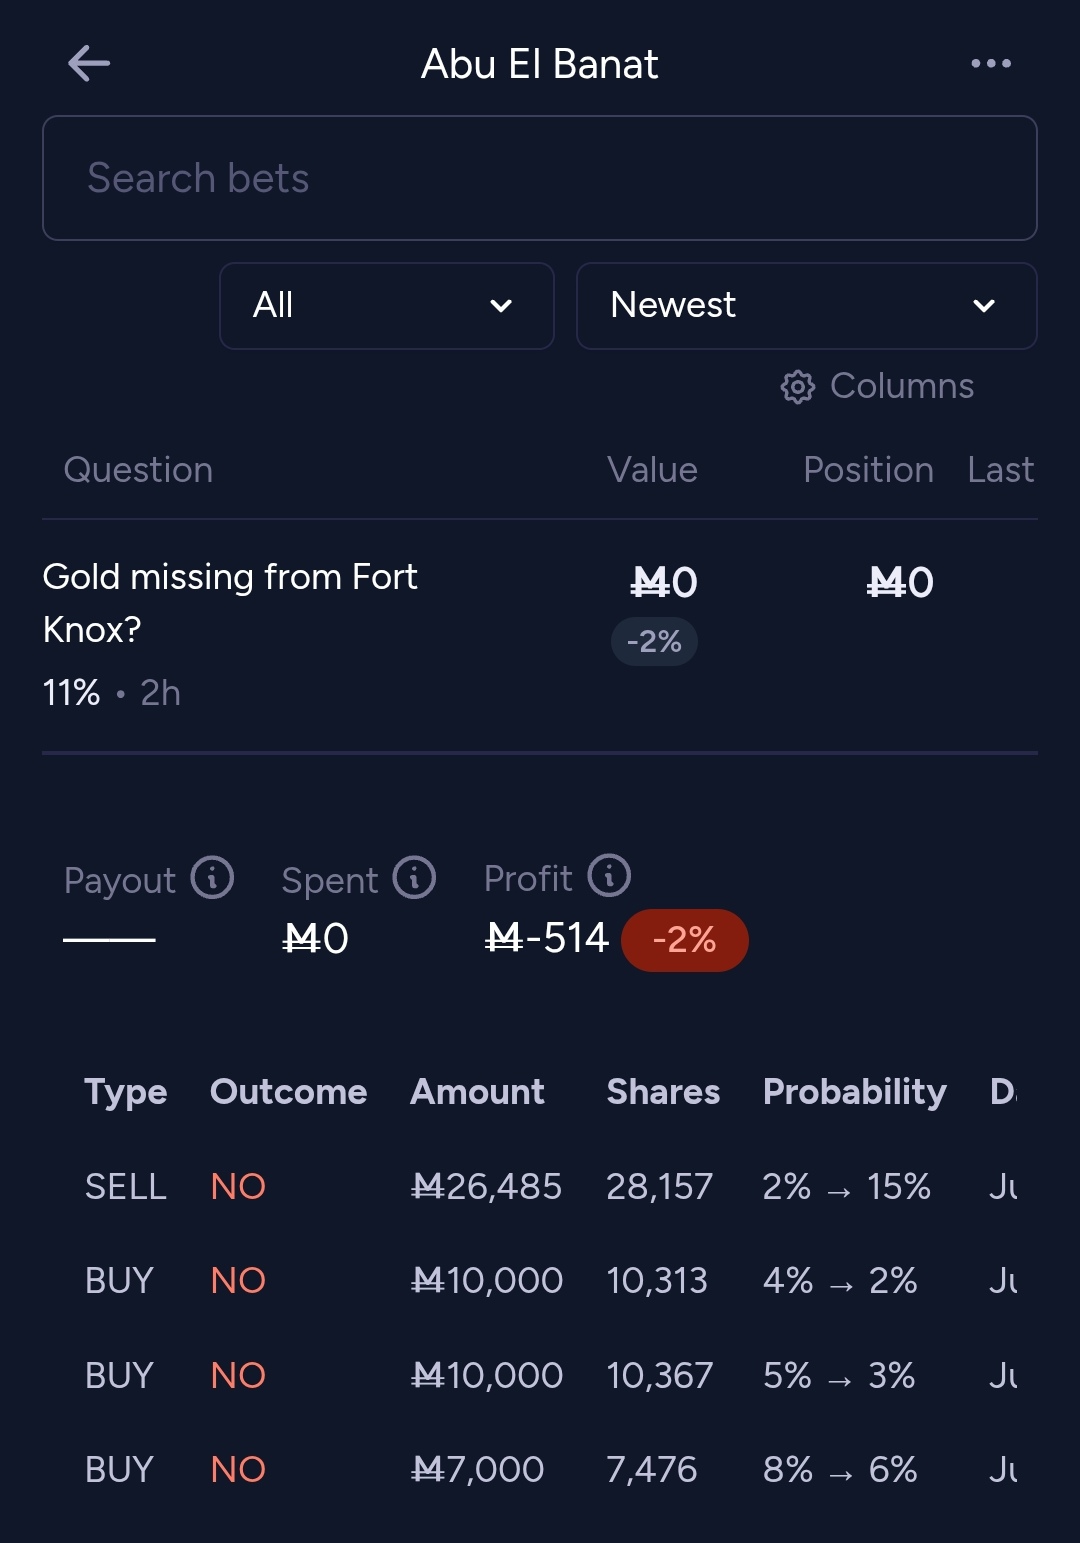Click the chevron on Newest dropdown
This screenshot has width=1080, height=1543.
click(984, 306)
